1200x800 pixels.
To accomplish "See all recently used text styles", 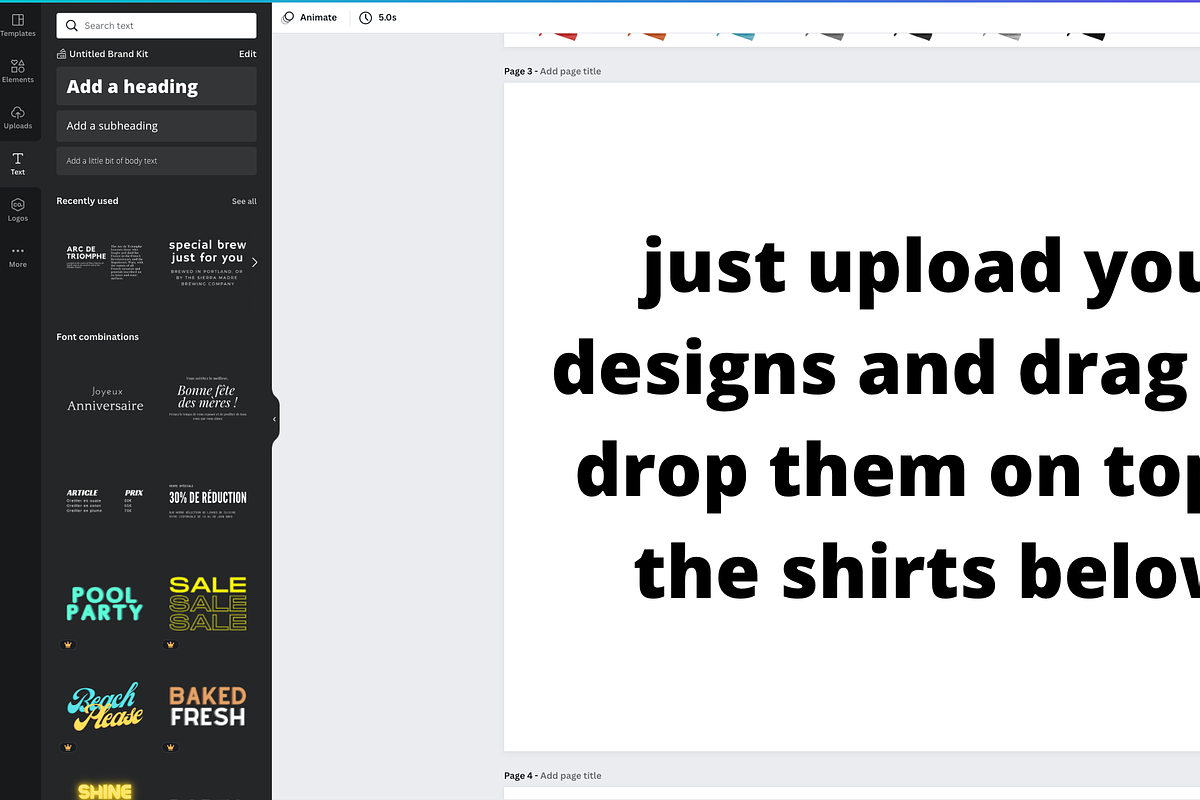I will pos(244,201).
